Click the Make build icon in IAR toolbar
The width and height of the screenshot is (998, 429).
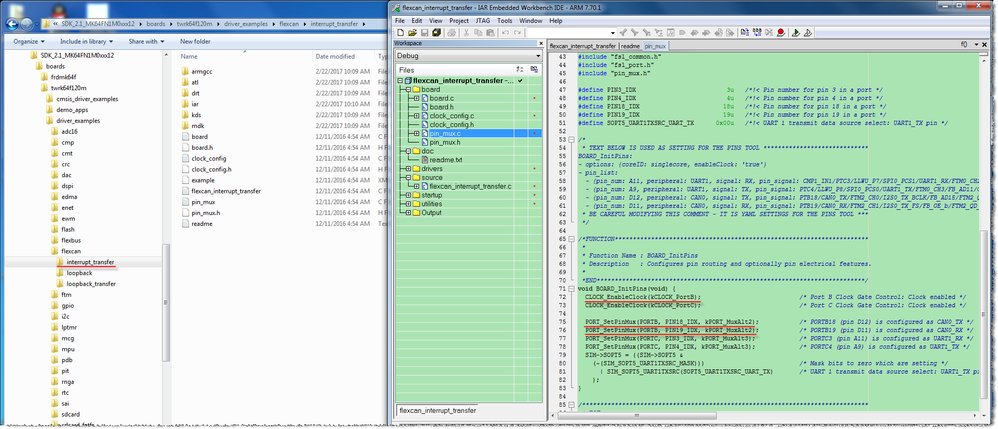(757, 32)
